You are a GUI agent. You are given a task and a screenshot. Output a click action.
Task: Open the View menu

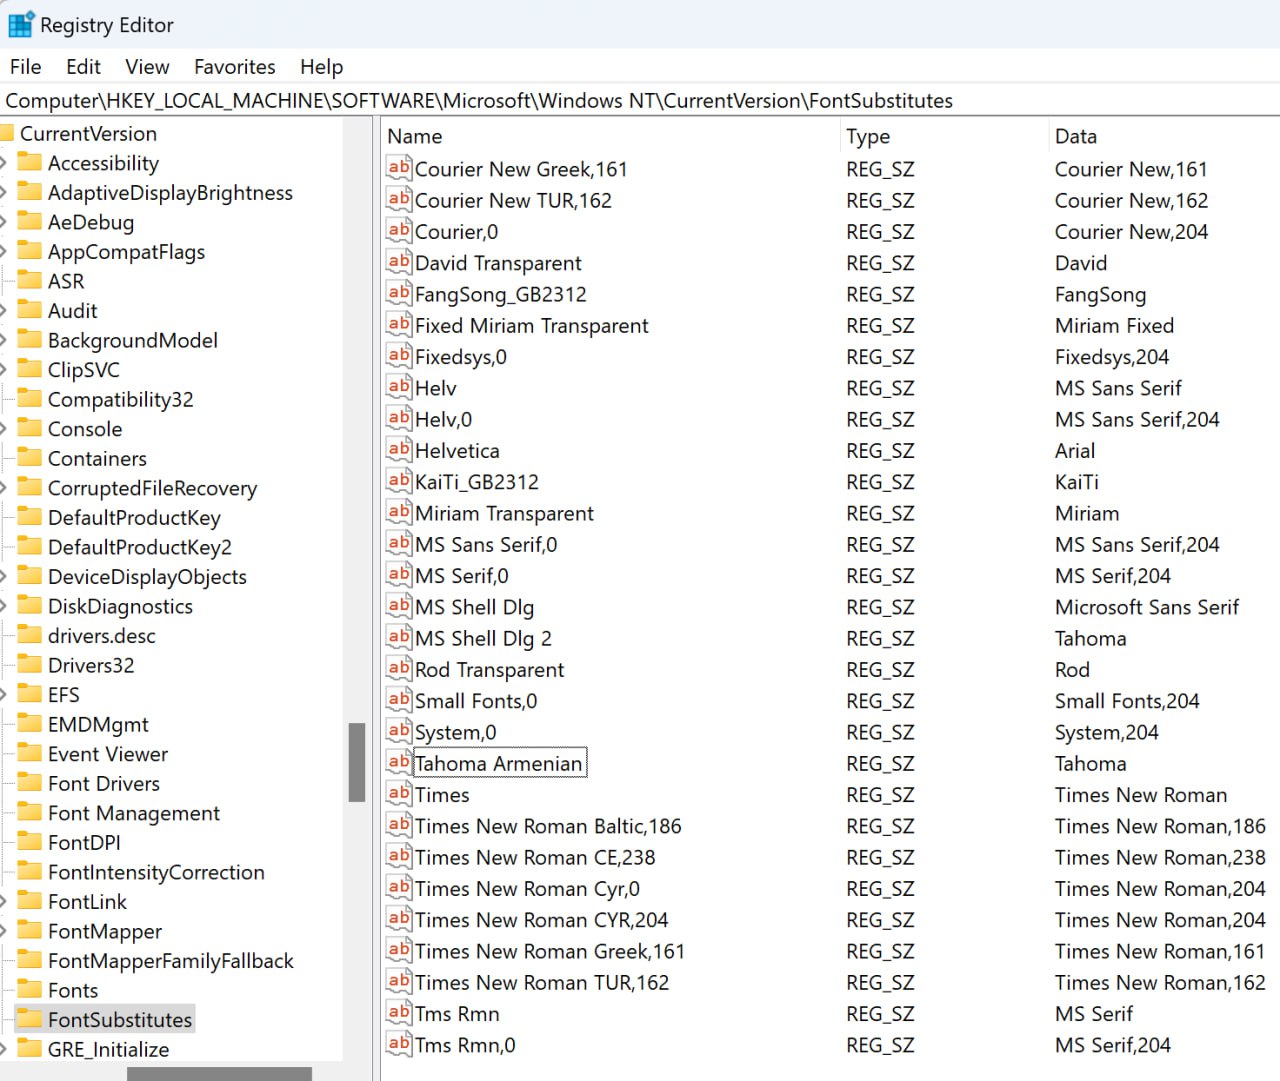[x=147, y=67]
